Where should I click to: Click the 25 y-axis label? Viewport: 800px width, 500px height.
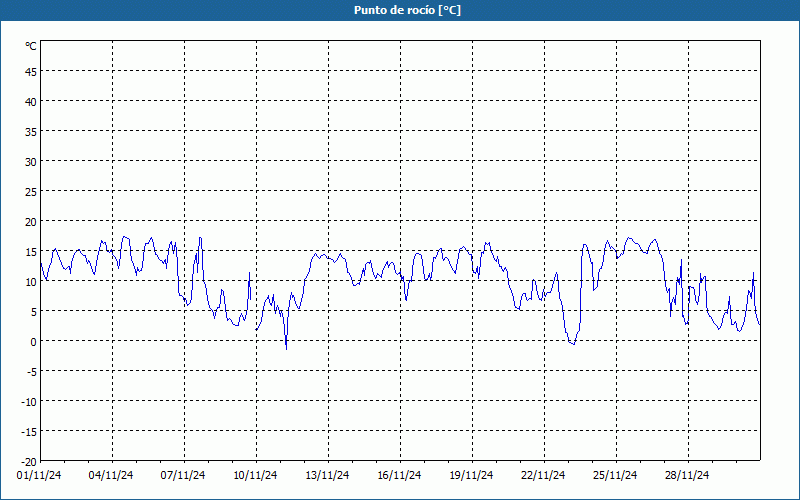(x=31, y=192)
